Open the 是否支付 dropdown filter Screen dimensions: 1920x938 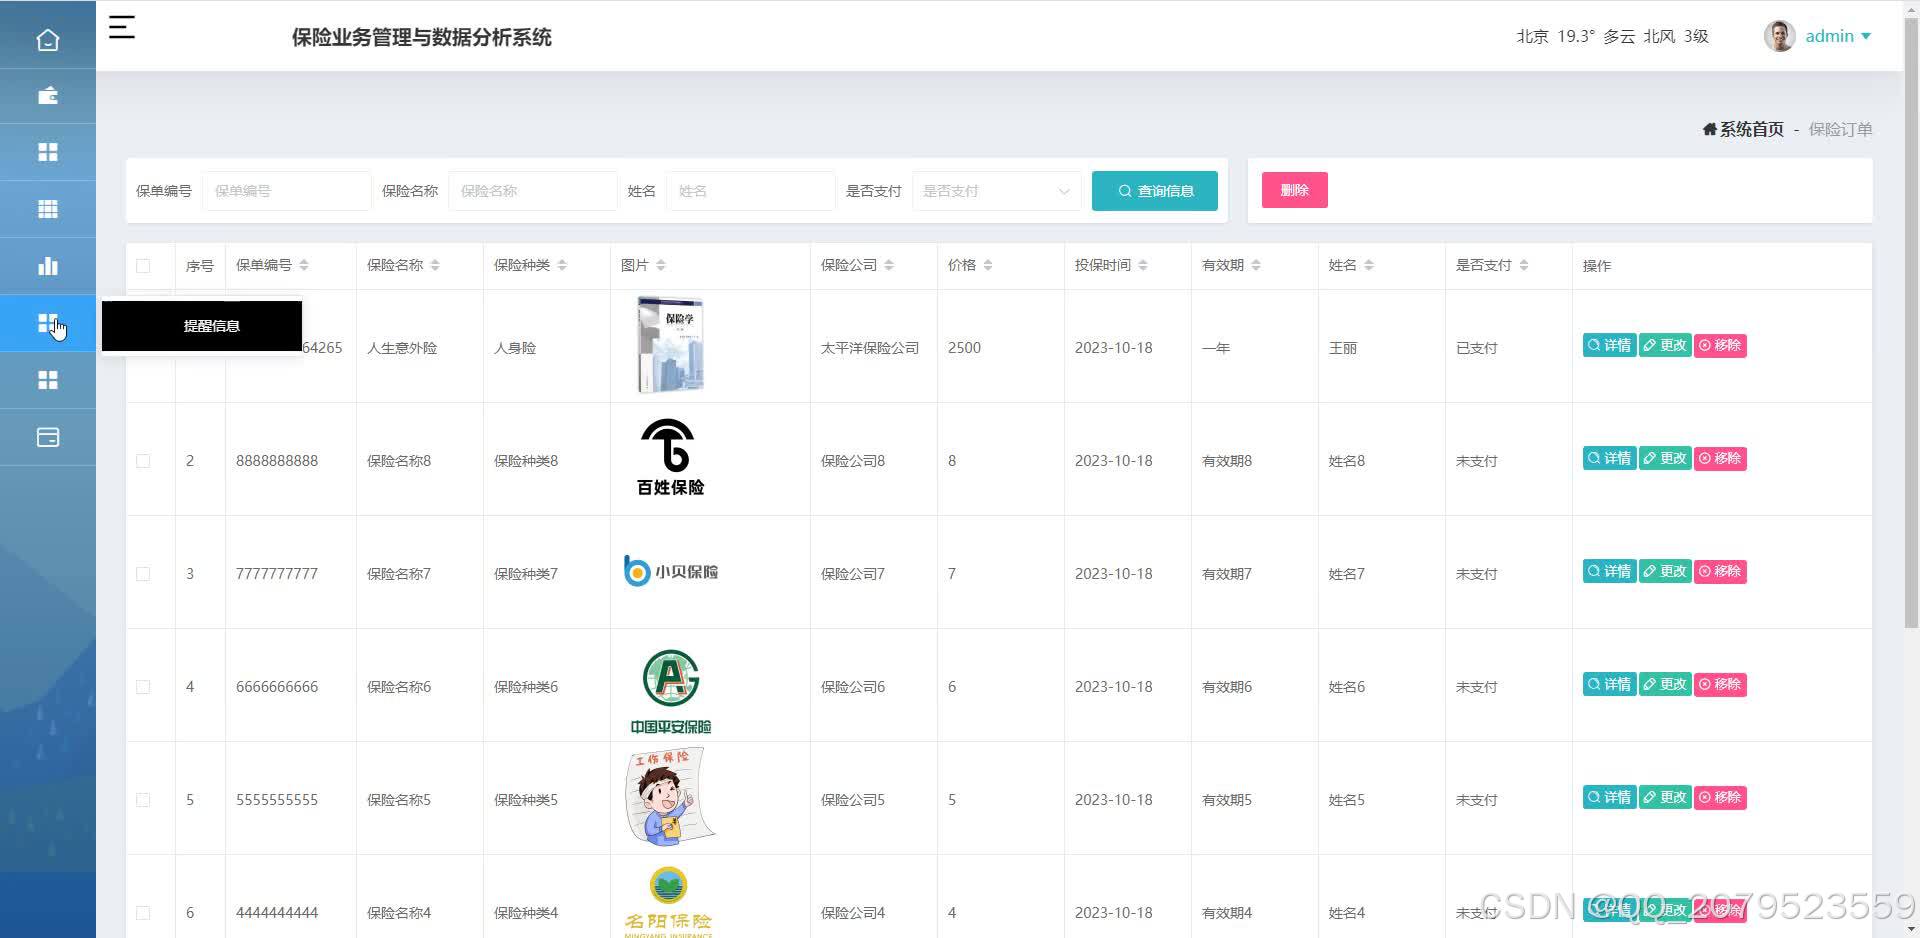click(995, 190)
